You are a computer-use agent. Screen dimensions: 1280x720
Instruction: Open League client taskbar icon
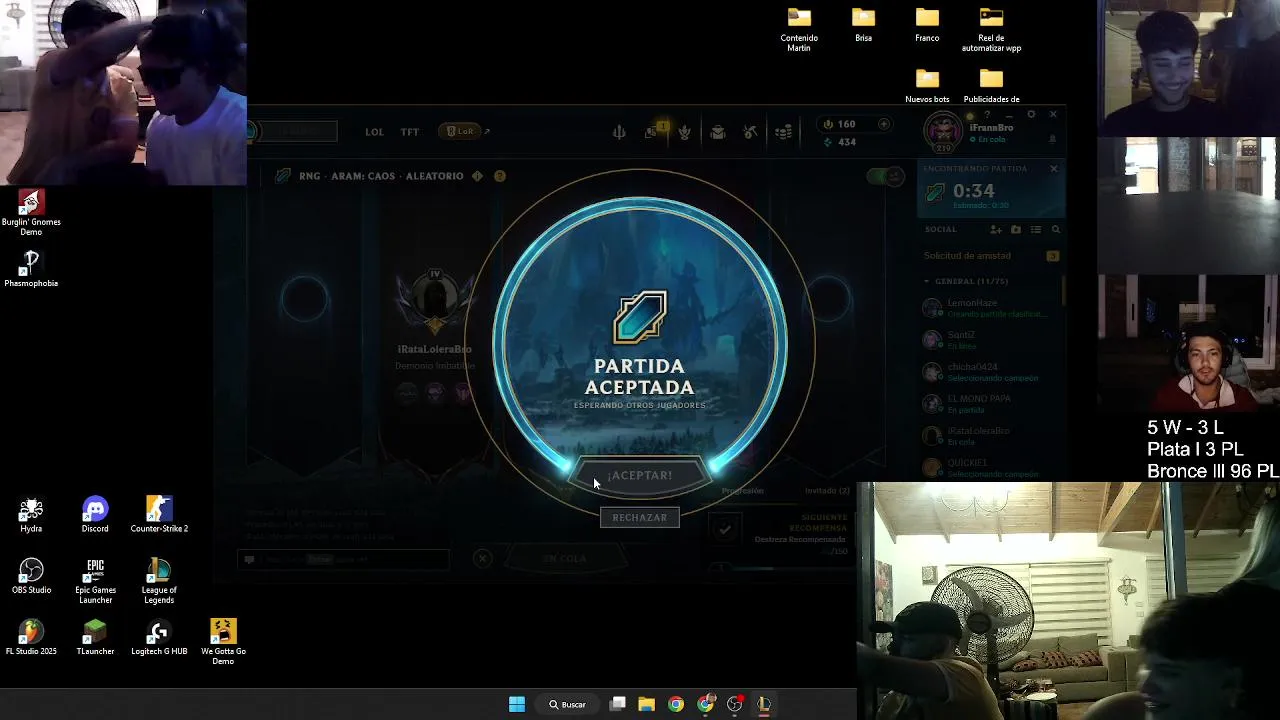point(764,704)
